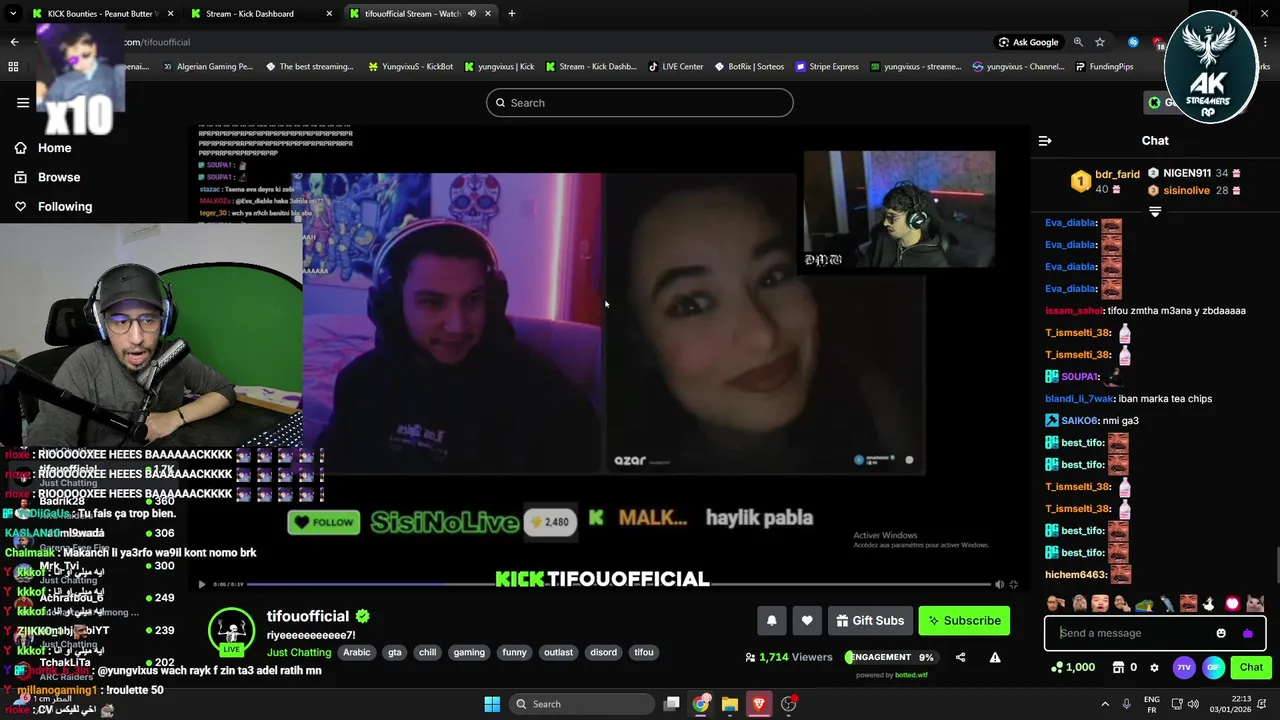Select the Arabic tag
1280x720 pixels.
tap(356, 652)
